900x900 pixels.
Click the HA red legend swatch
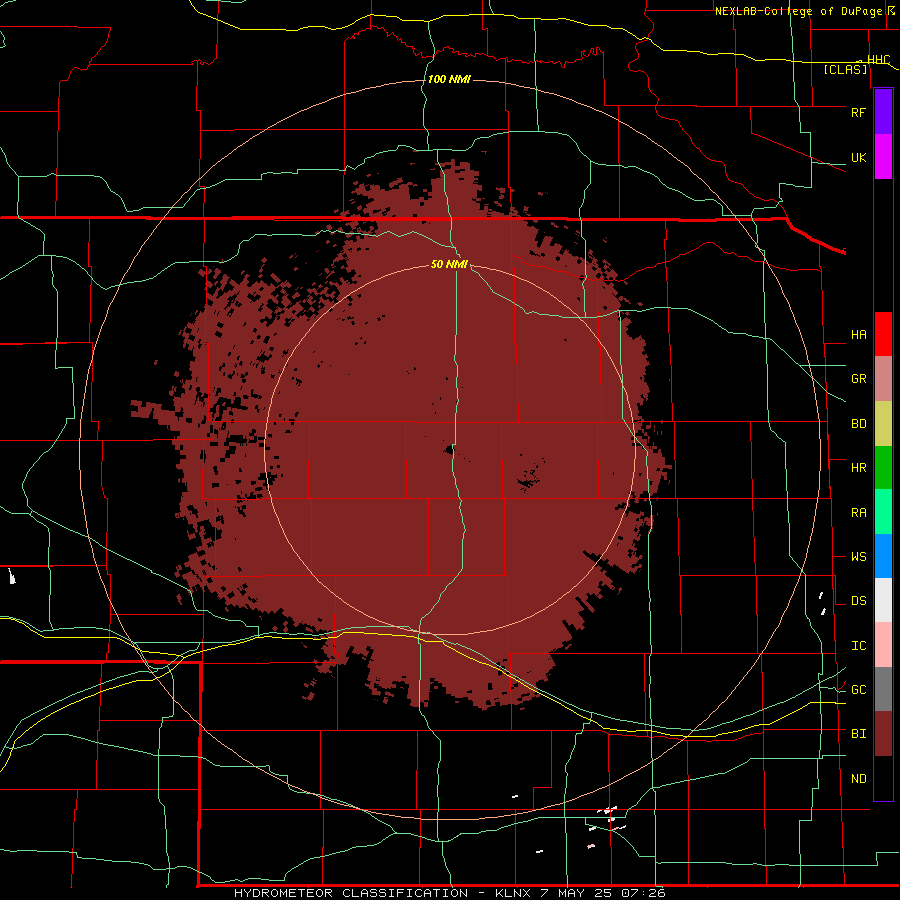coord(883,334)
